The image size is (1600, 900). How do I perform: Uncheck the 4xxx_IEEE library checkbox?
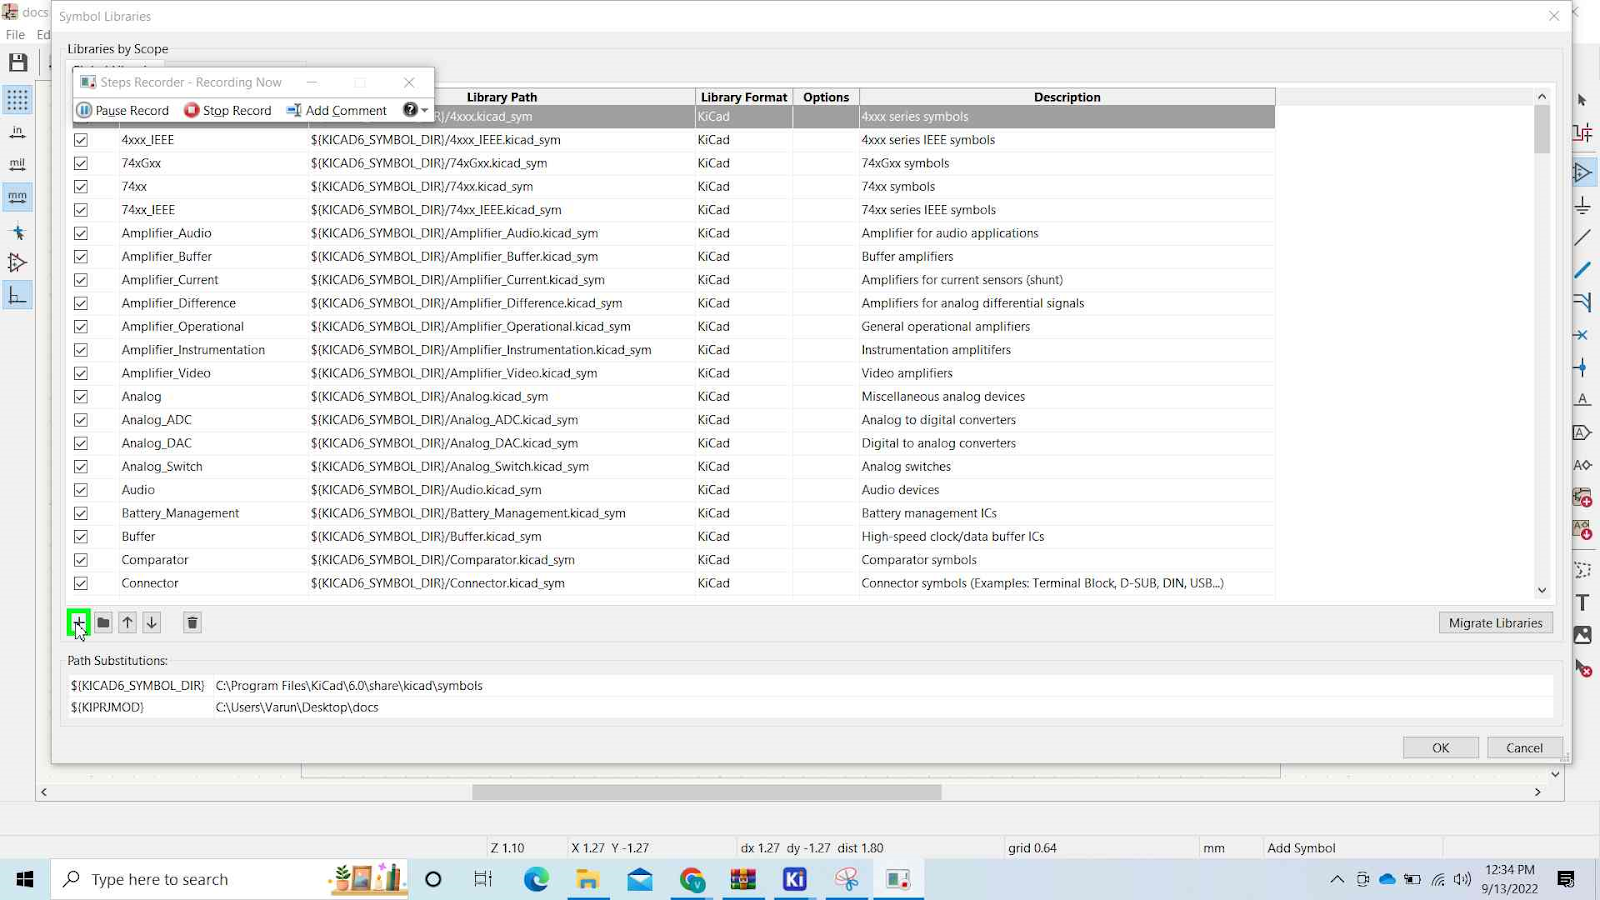81,140
